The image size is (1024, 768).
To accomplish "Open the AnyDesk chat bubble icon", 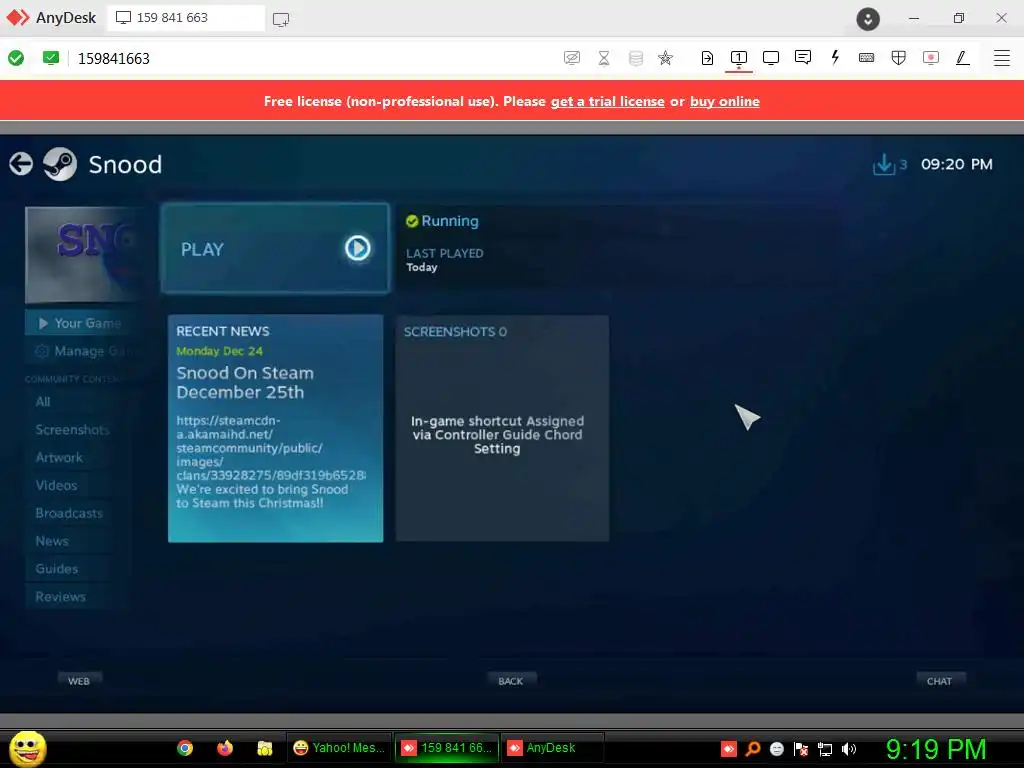I will coord(803,58).
